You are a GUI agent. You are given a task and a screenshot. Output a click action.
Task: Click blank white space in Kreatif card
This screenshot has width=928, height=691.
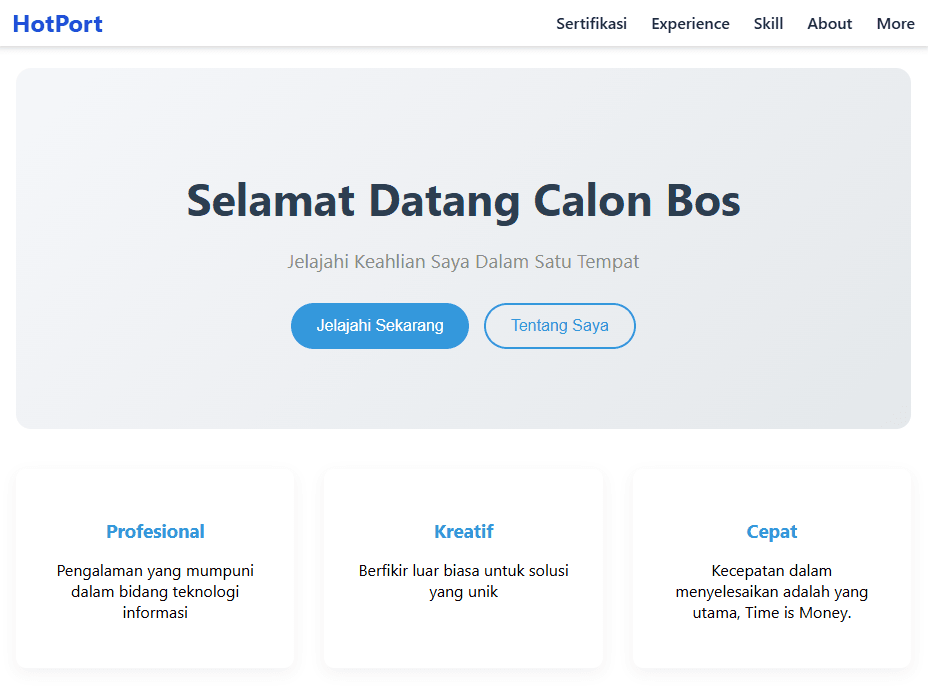tap(463, 640)
